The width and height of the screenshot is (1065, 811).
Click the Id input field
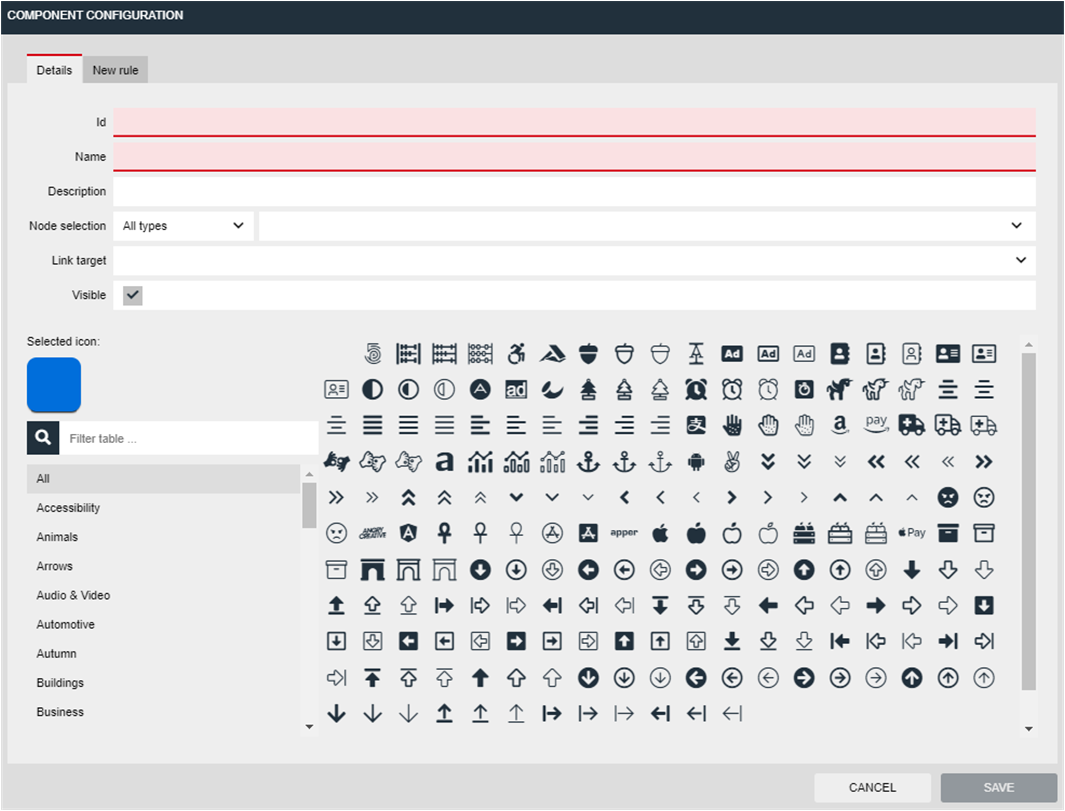575,122
